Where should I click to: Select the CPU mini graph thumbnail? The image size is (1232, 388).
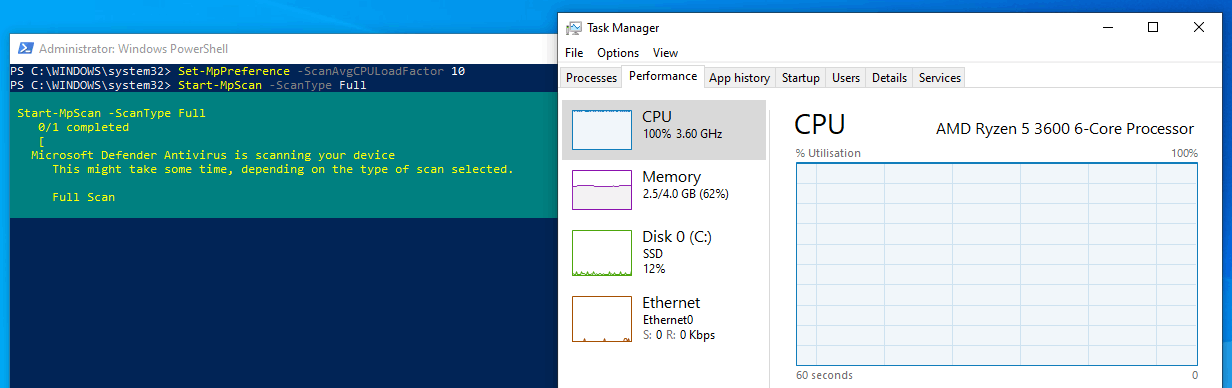pyautogui.click(x=601, y=130)
